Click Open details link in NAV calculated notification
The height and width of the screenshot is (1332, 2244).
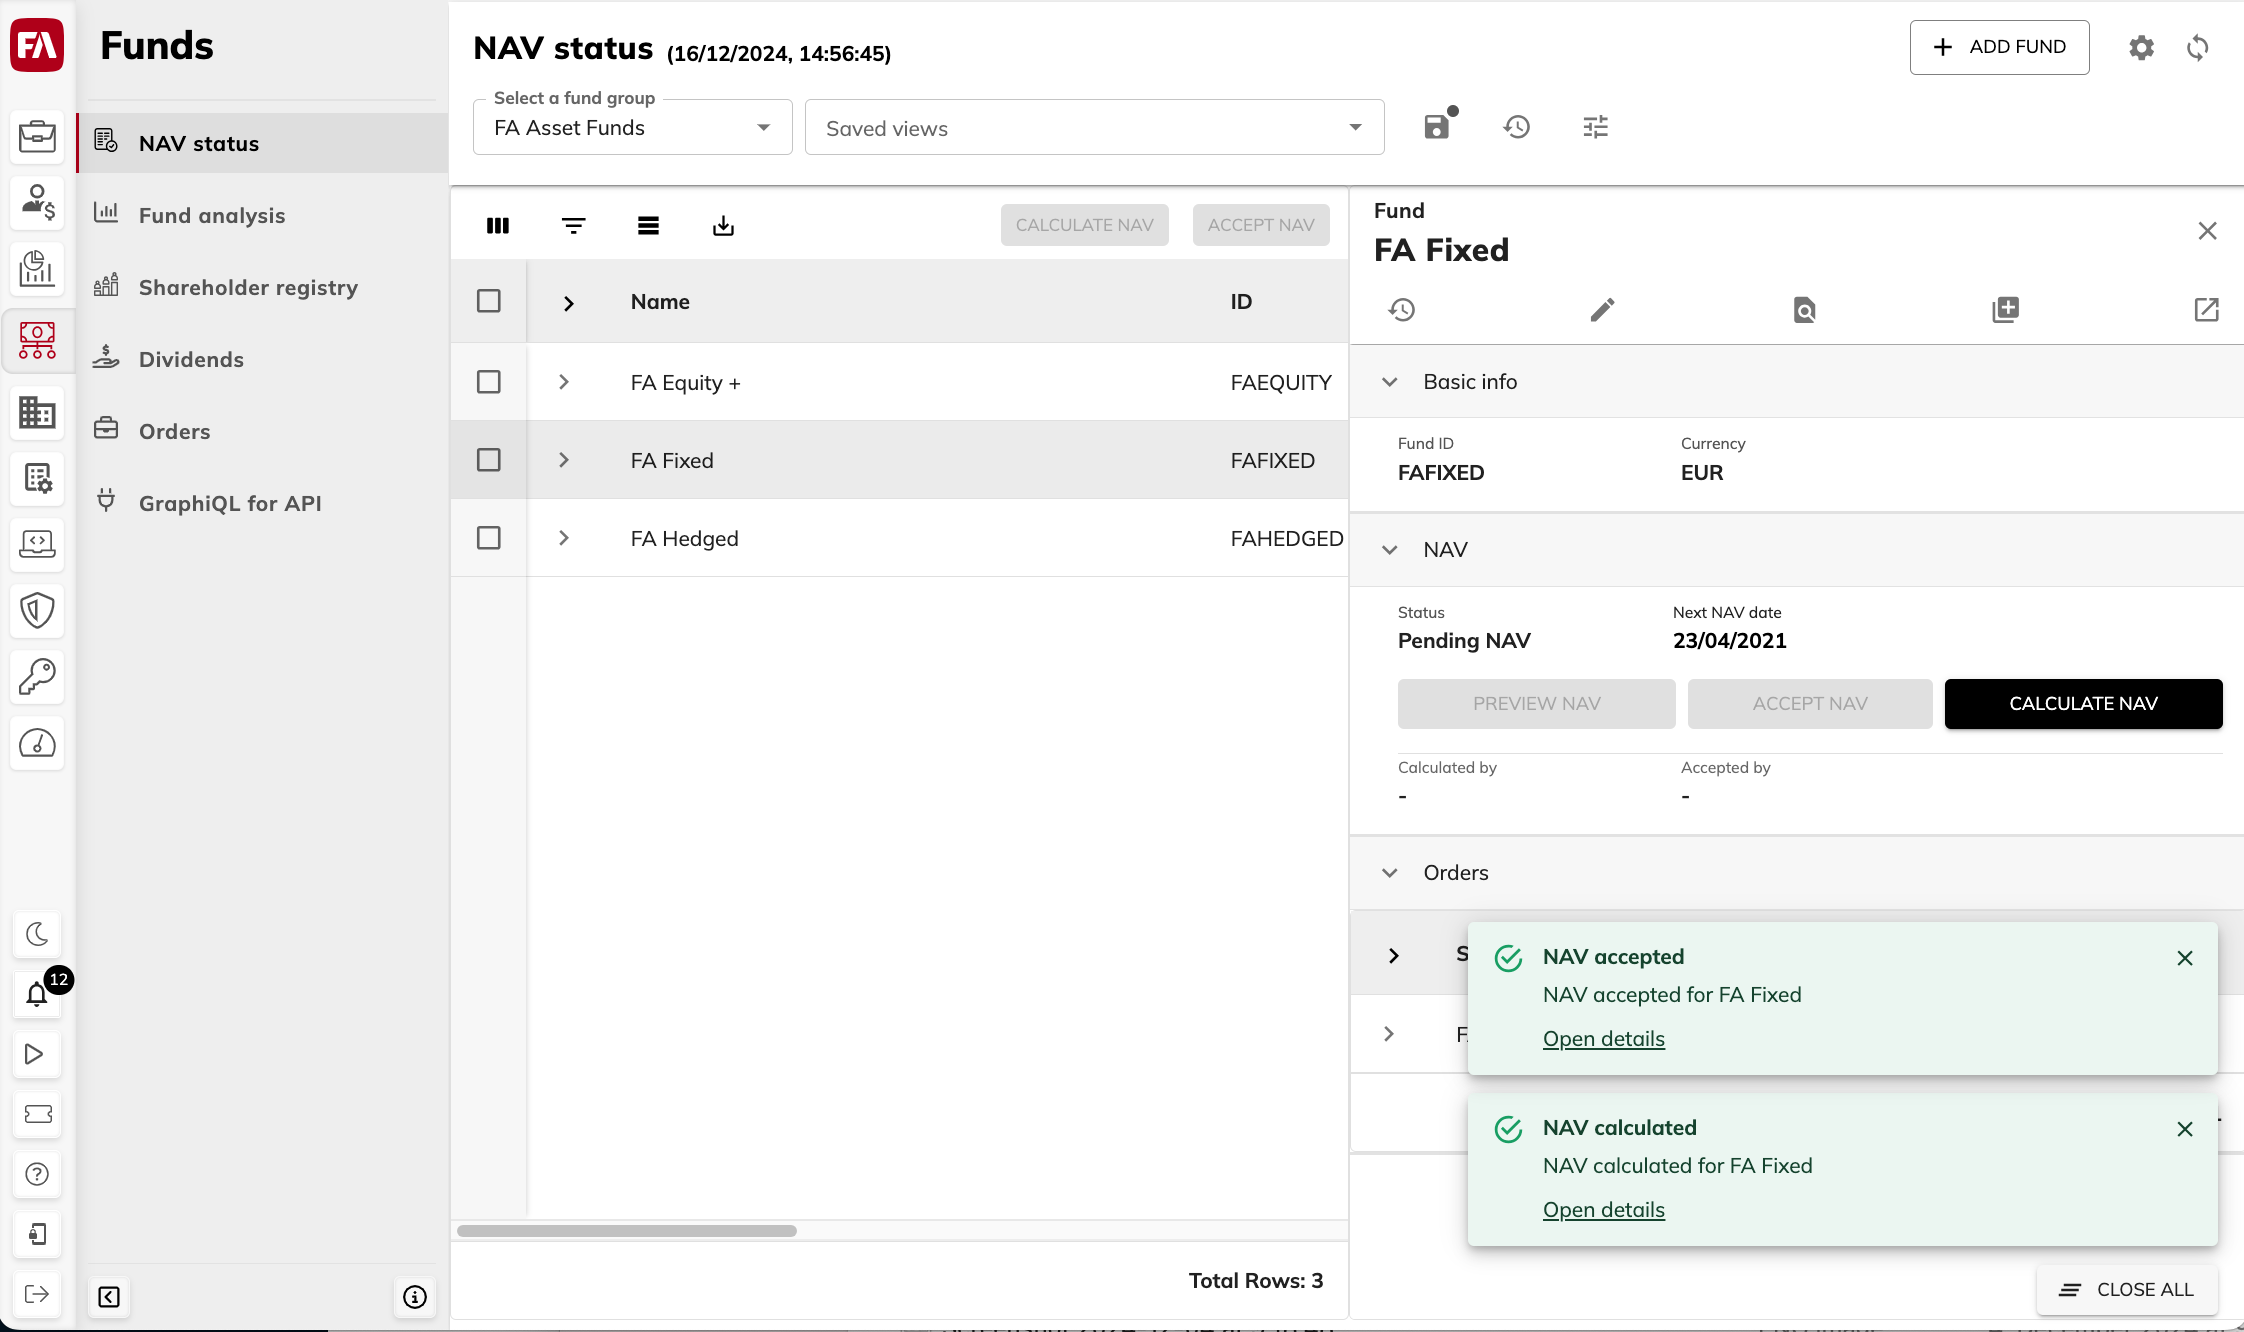point(1603,1208)
